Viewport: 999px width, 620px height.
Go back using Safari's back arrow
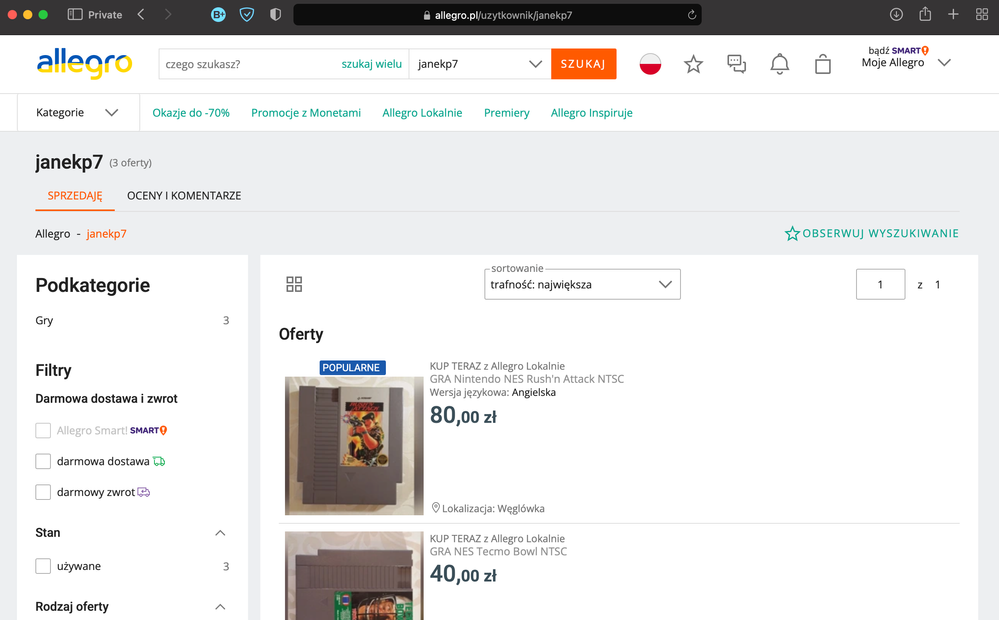tap(141, 15)
